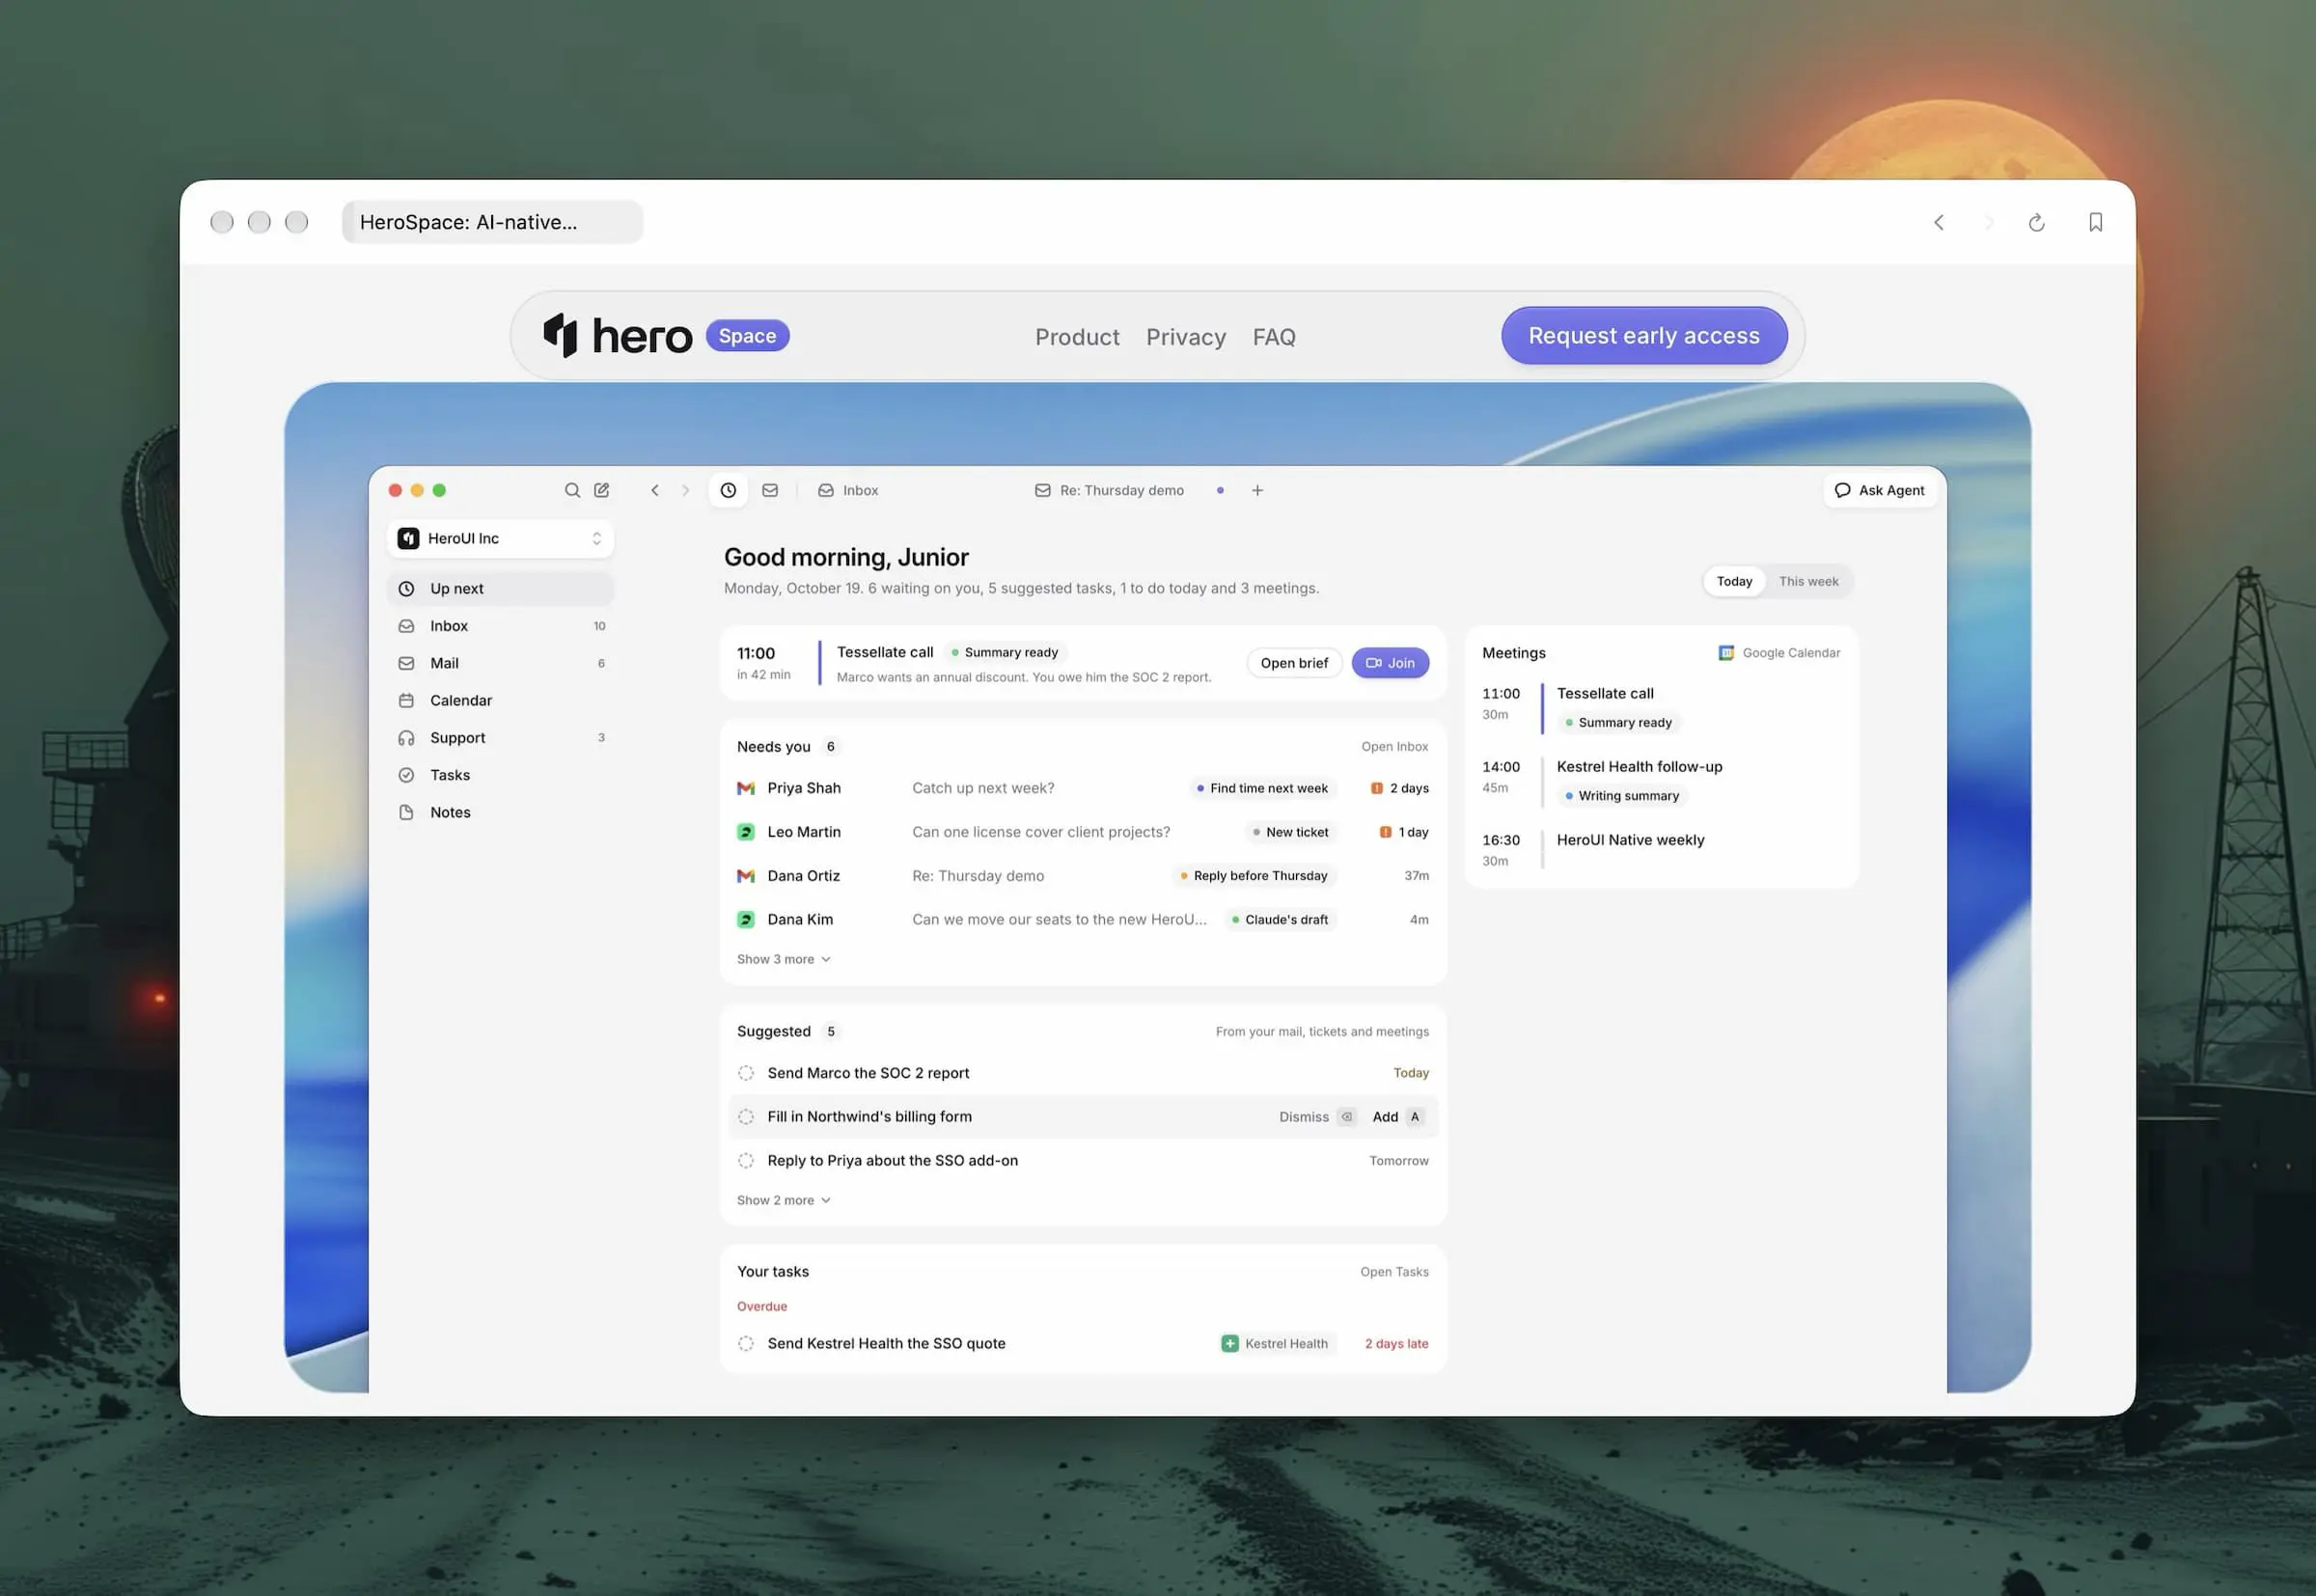Click the hero logo mark
2316x1596 pixels.
(x=561, y=335)
